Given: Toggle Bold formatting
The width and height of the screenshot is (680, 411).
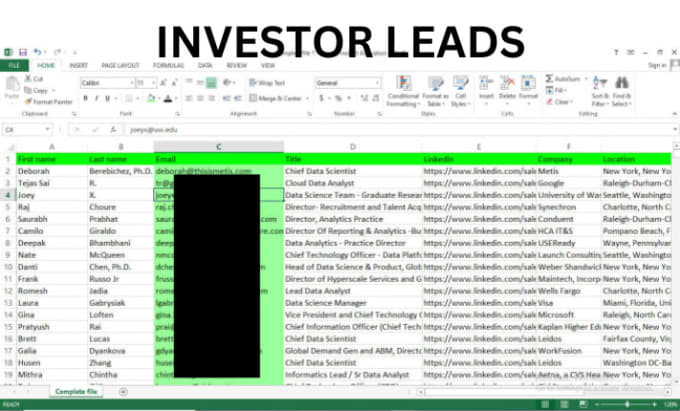Looking at the screenshot, I should [86, 98].
